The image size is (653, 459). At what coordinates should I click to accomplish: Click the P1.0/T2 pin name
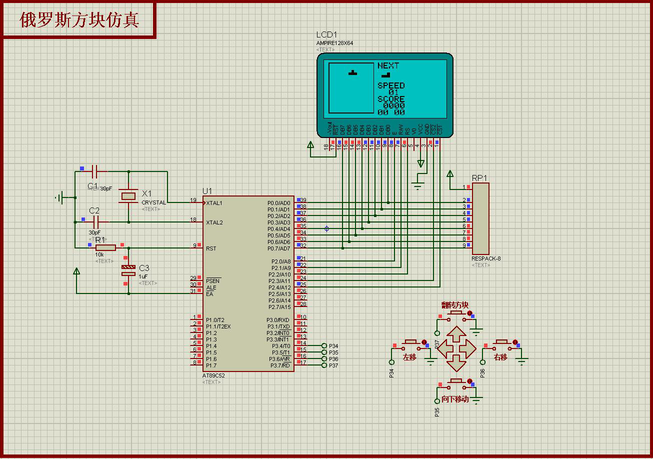click(x=215, y=320)
